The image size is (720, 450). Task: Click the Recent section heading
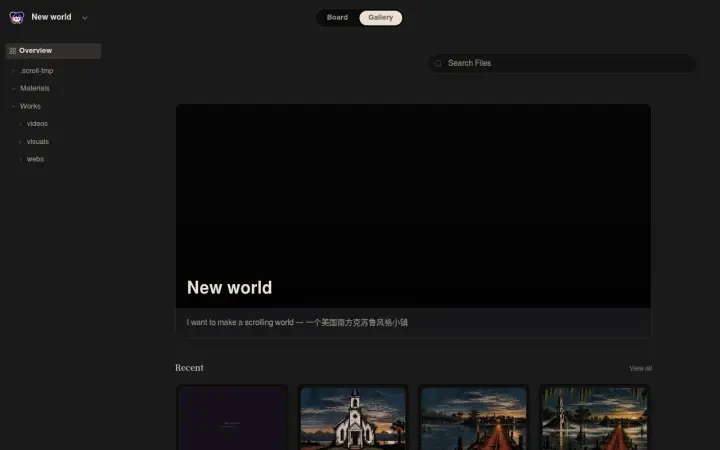pos(189,368)
